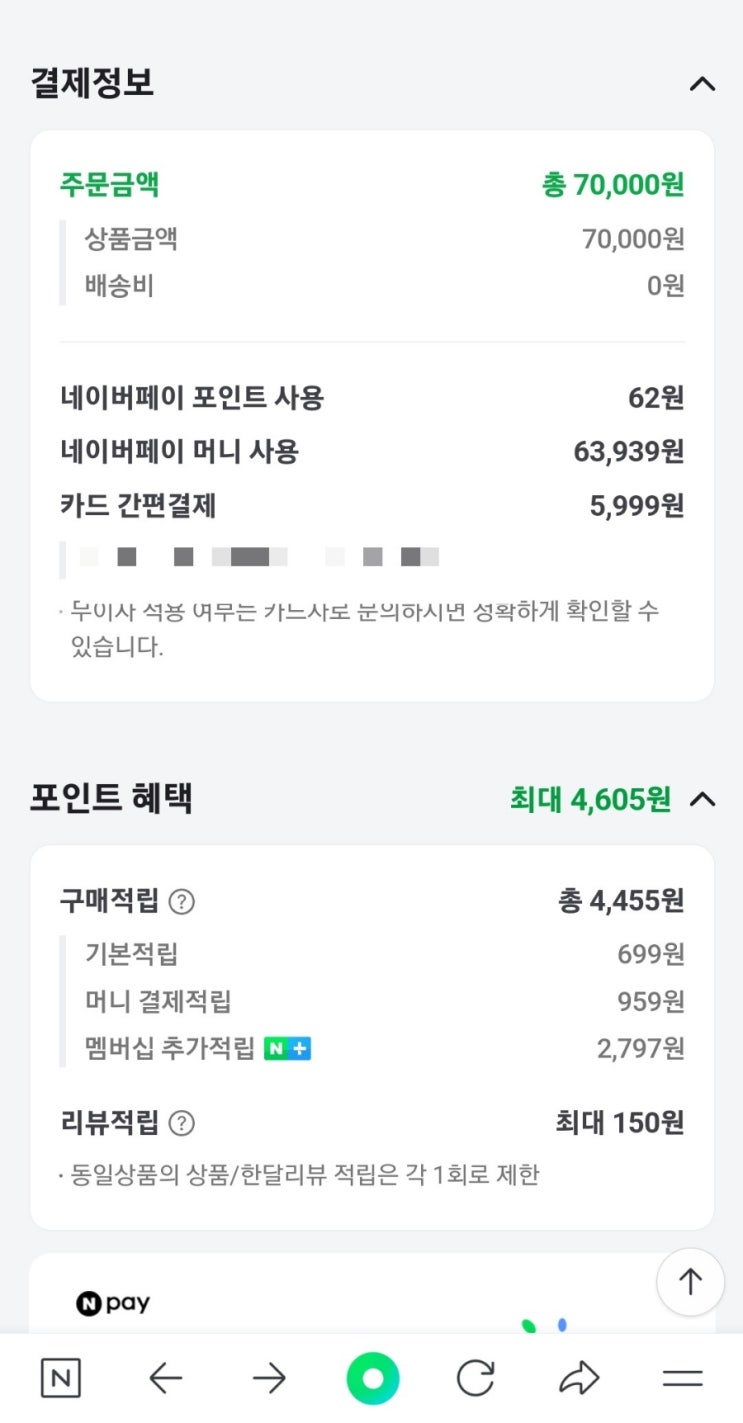Image resolution: width=743 pixels, height=1423 pixels.
Task: Tap the 포인트 혜택 section title
Action: point(111,798)
